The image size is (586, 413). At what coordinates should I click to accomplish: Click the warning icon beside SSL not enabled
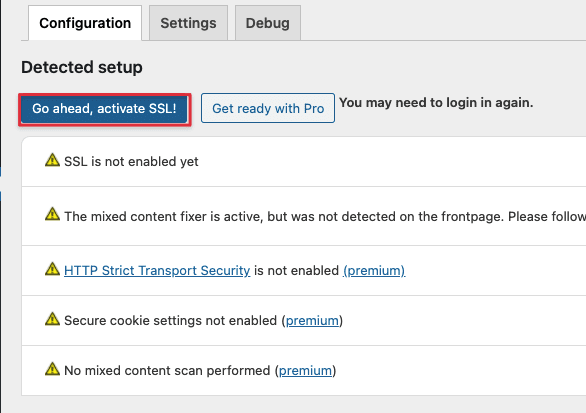point(52,160)
